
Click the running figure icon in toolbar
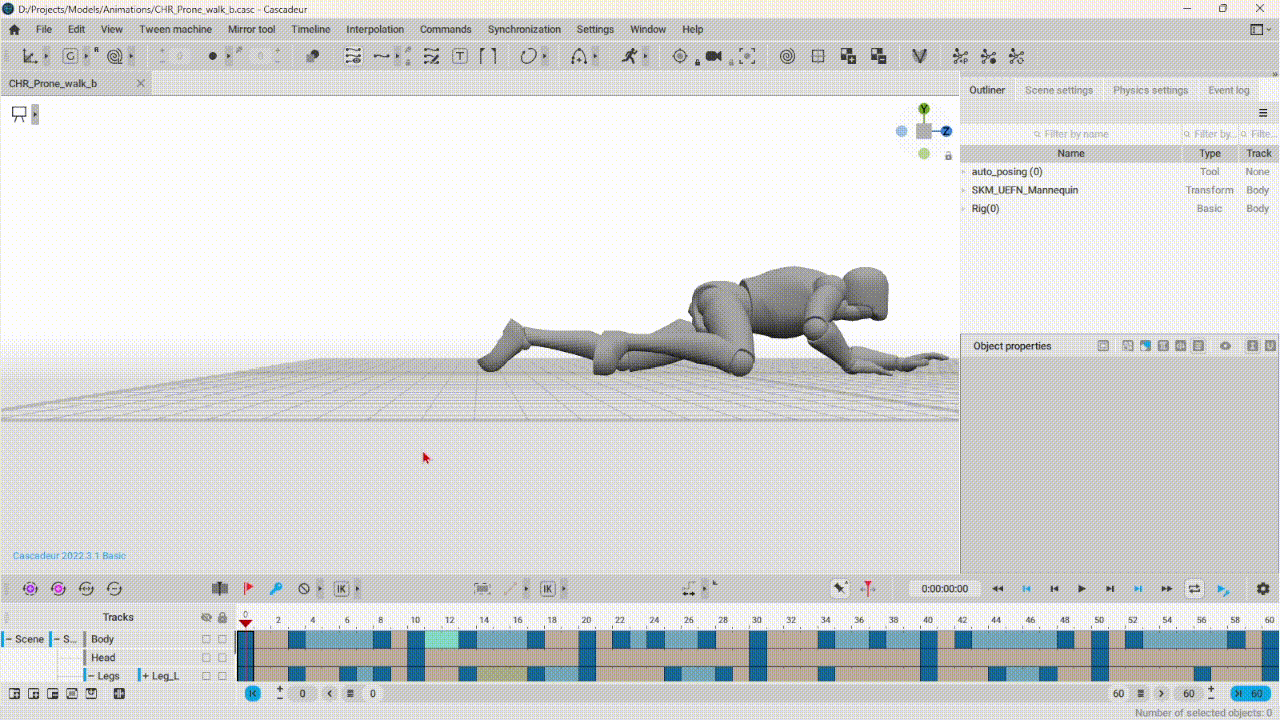(629, 56)
